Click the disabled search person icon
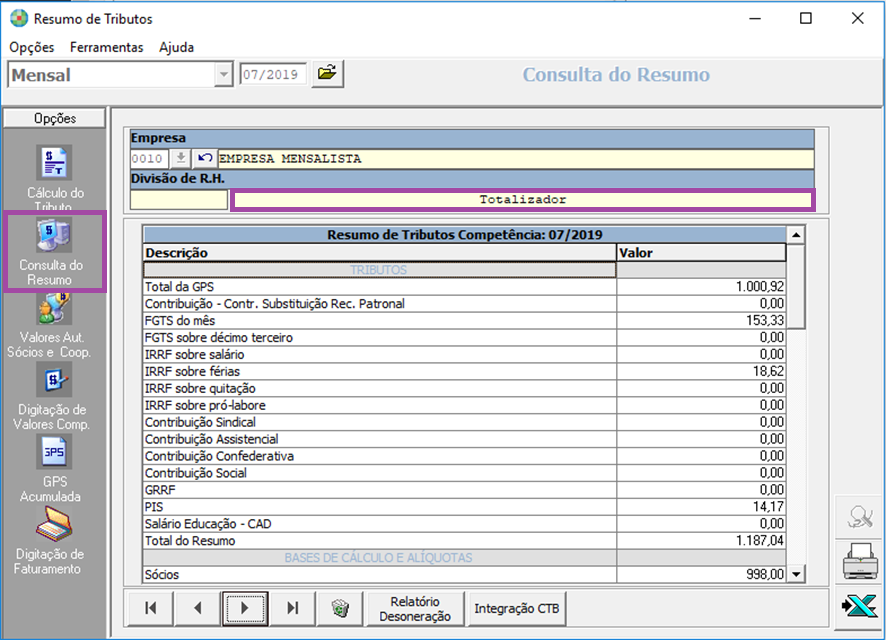886x640 pixels. tap(859, 517)
